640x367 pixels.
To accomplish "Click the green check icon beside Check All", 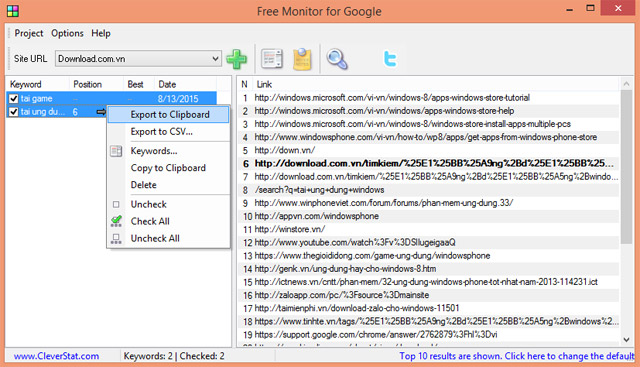I will pyautogui.click(x=116, y=221).
